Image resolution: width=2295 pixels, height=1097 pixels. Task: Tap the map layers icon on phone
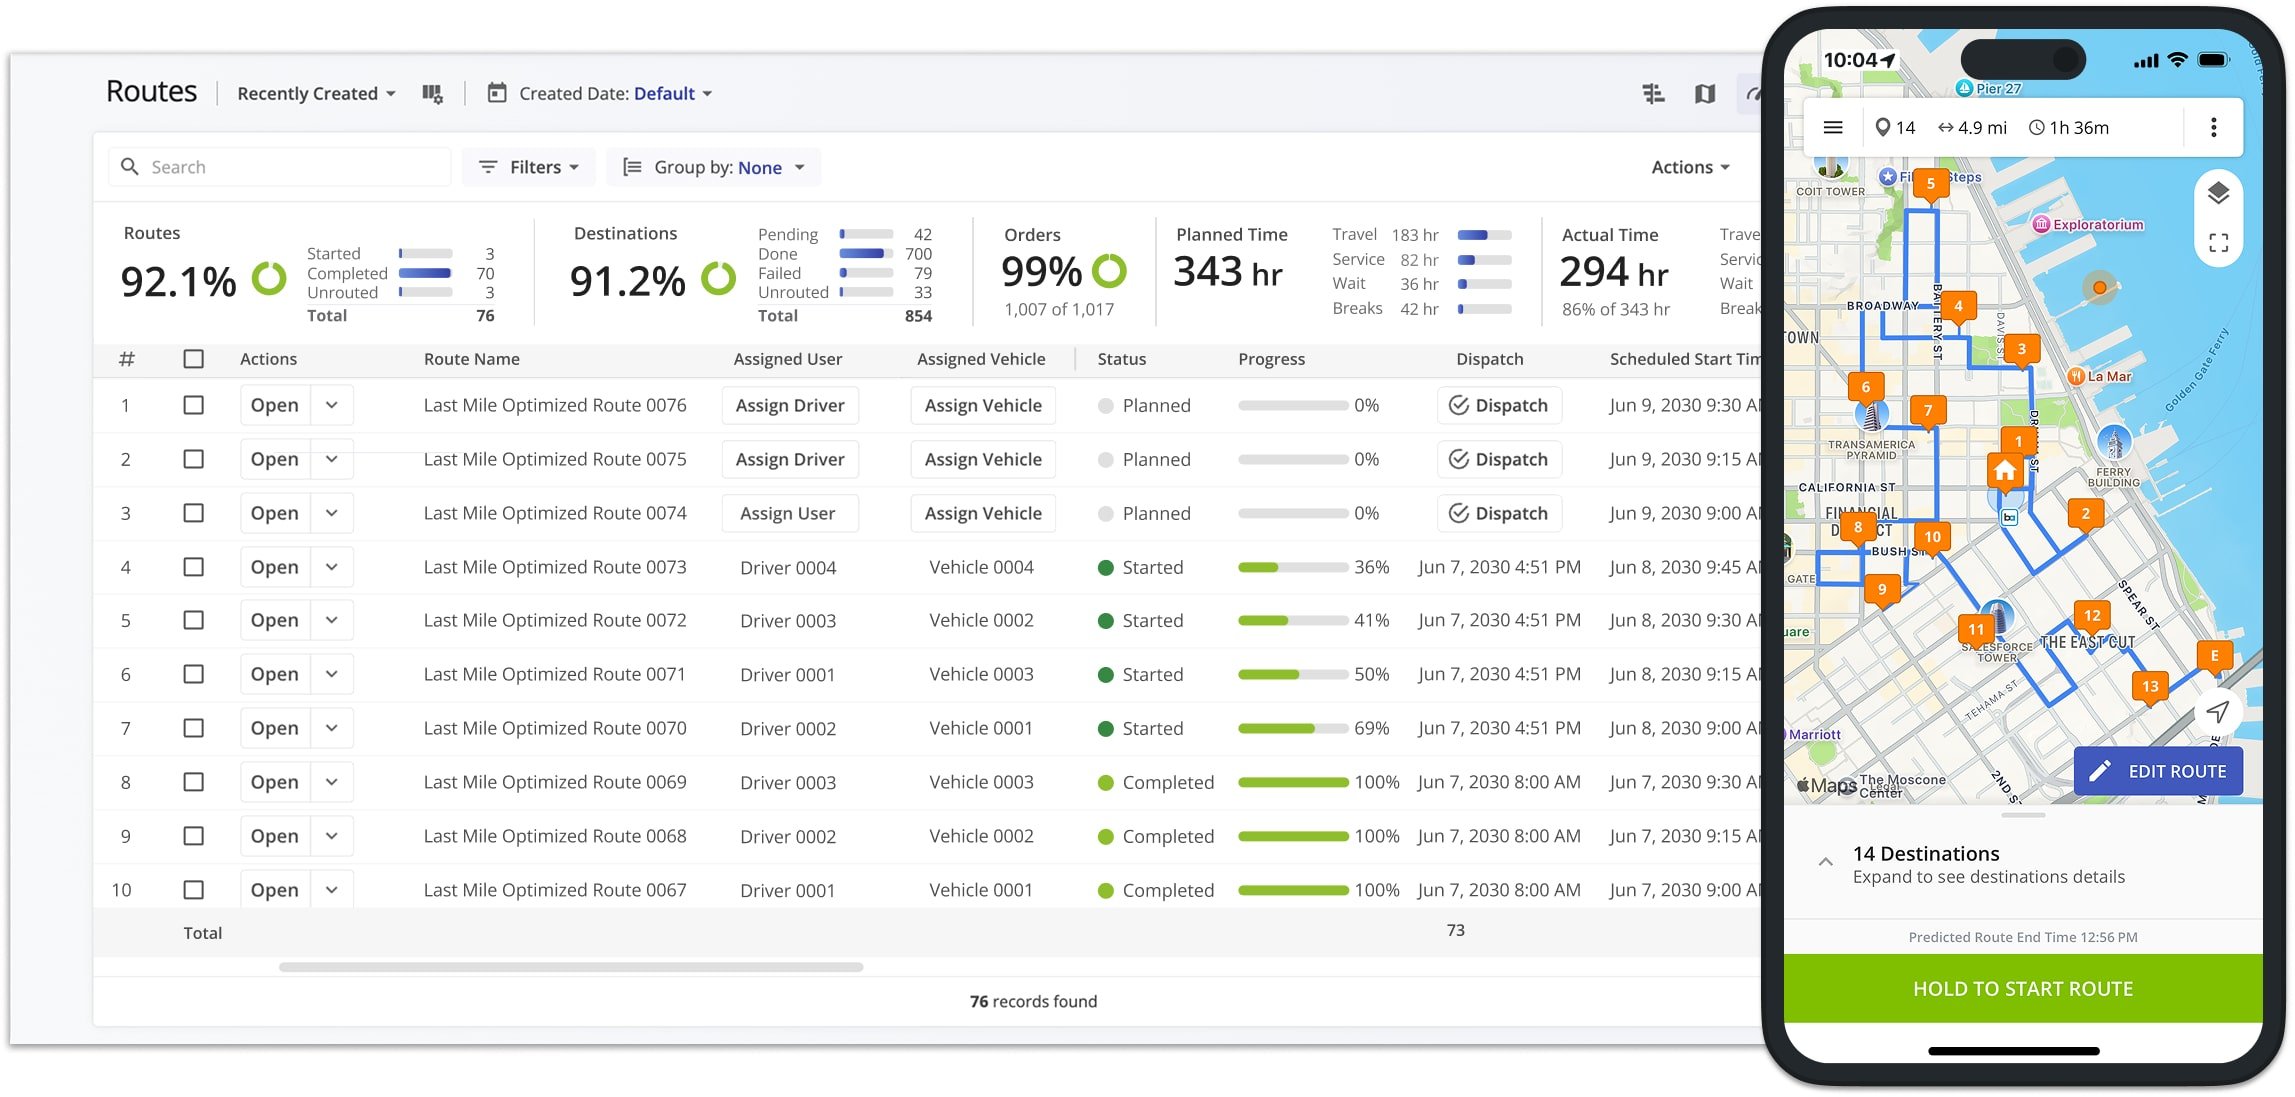coord(2218,194)
